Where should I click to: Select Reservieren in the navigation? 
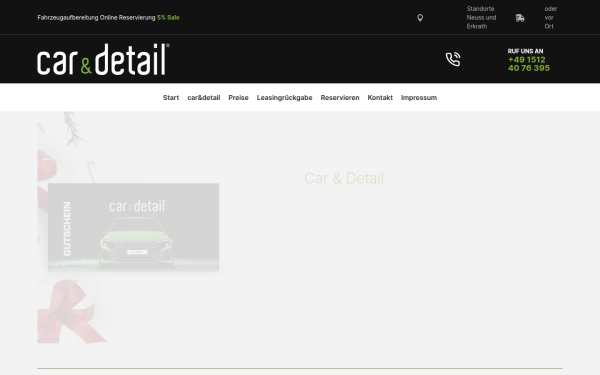coord(340,98)
